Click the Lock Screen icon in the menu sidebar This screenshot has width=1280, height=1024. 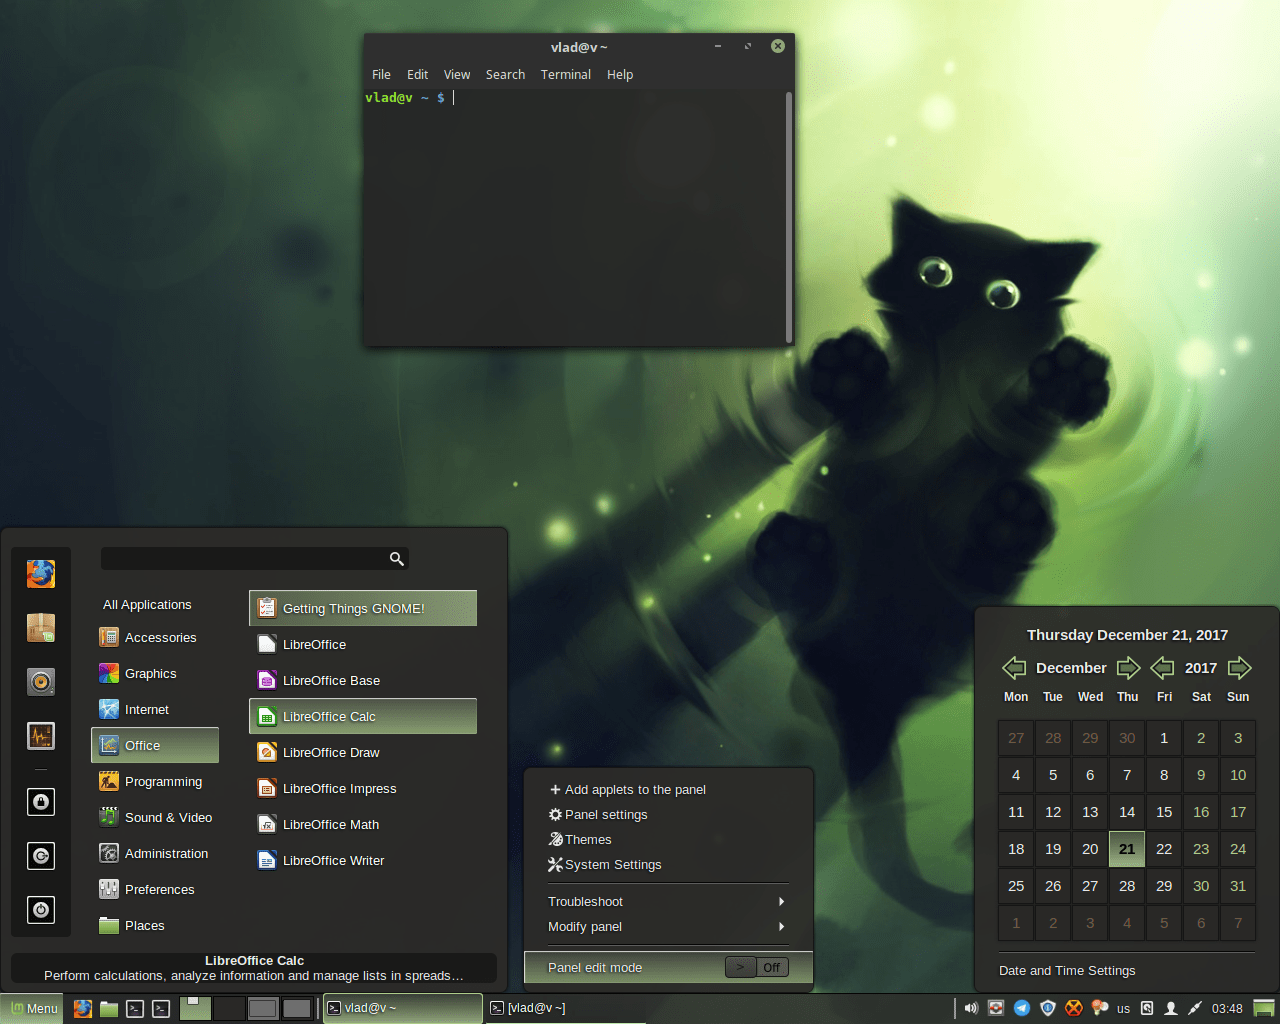pos(41,802)
